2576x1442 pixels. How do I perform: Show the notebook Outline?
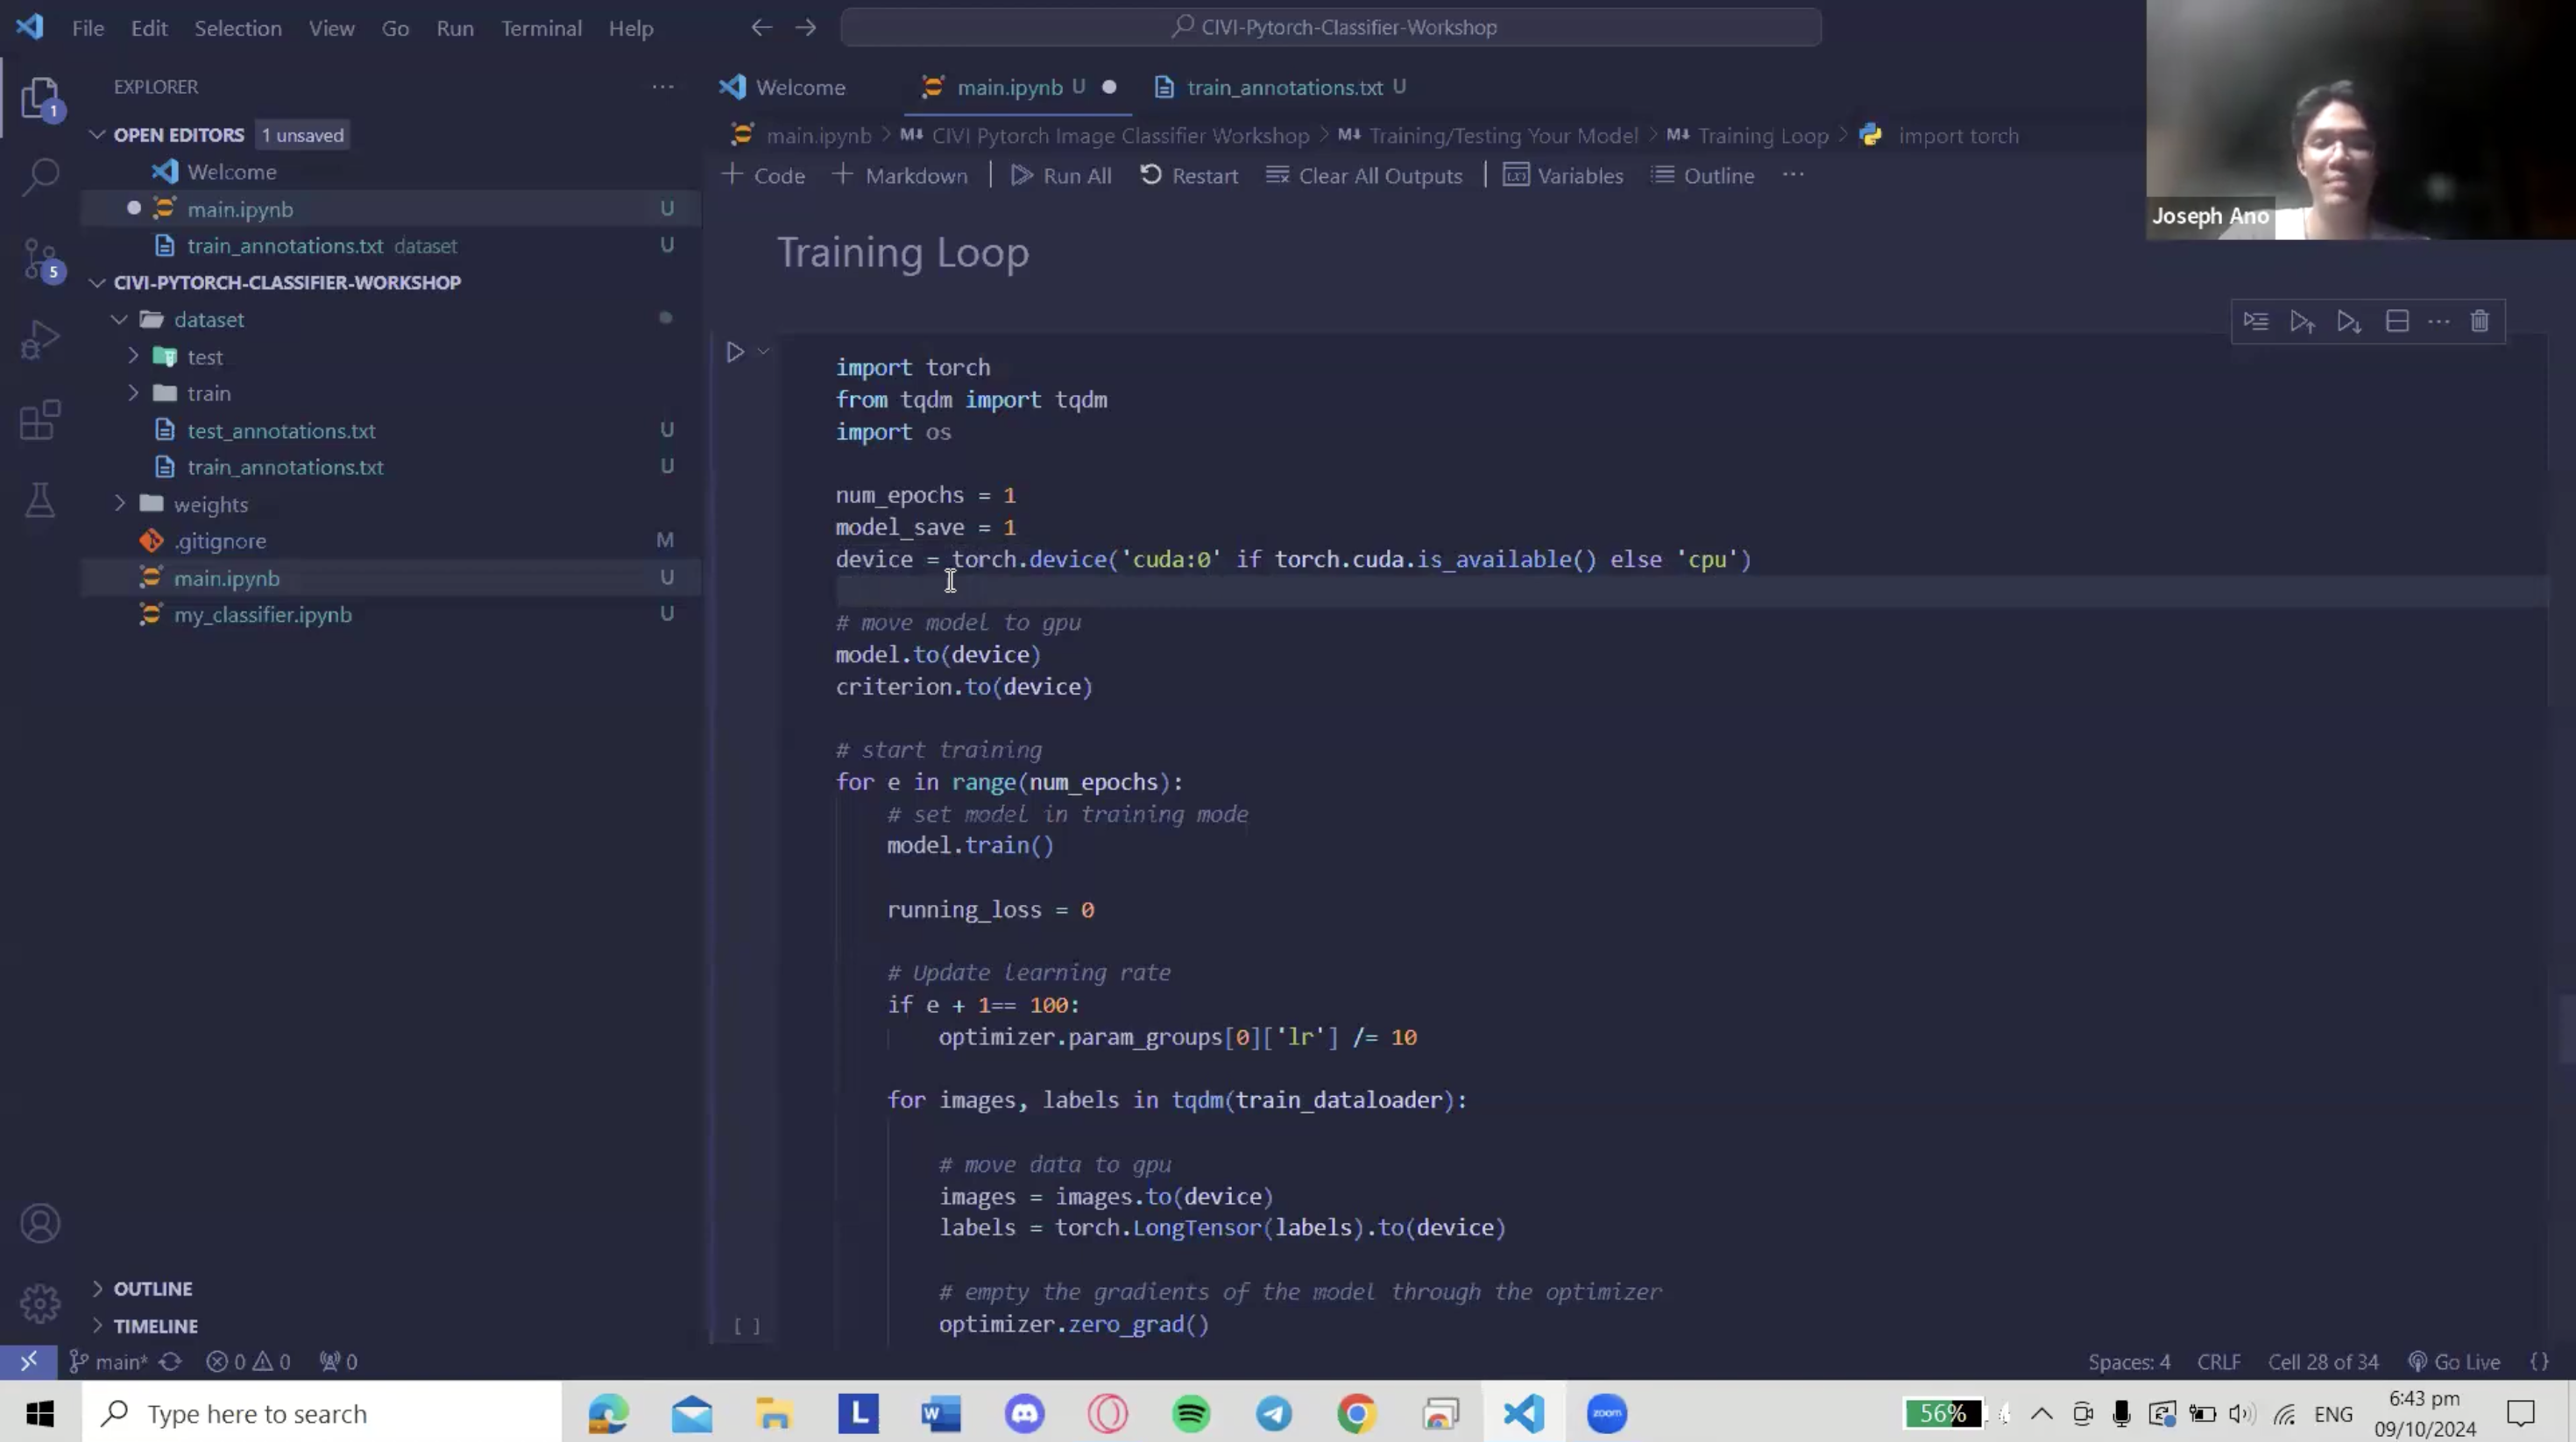click(x=1703, y=175)
